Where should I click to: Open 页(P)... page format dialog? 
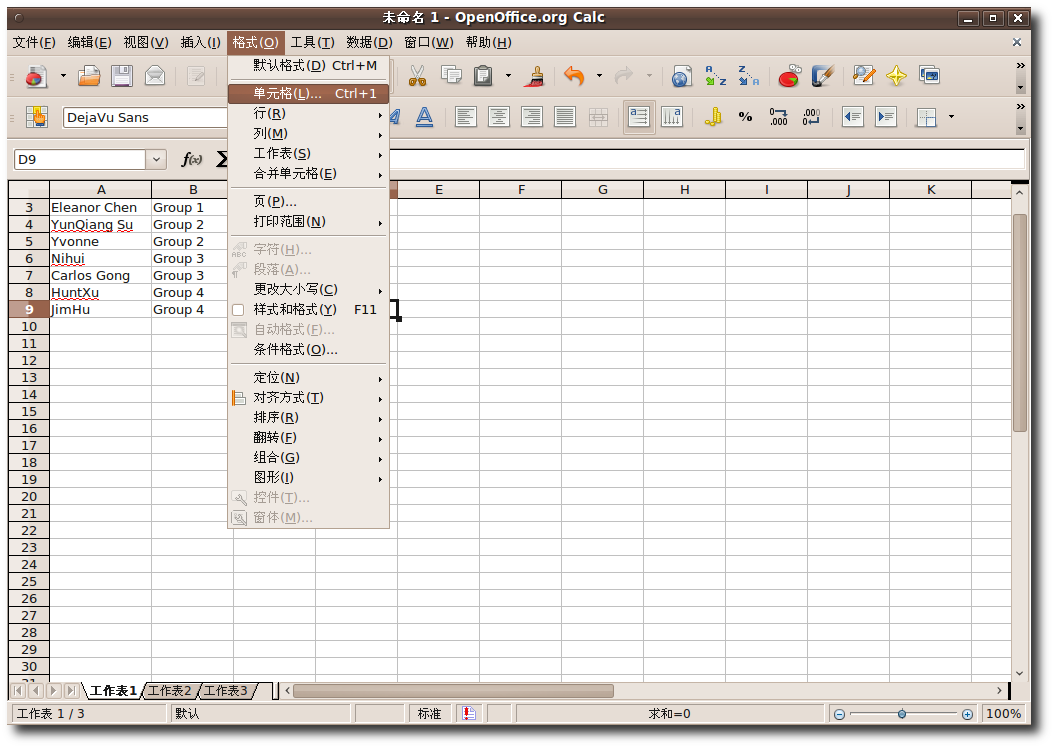click(309, 202)
